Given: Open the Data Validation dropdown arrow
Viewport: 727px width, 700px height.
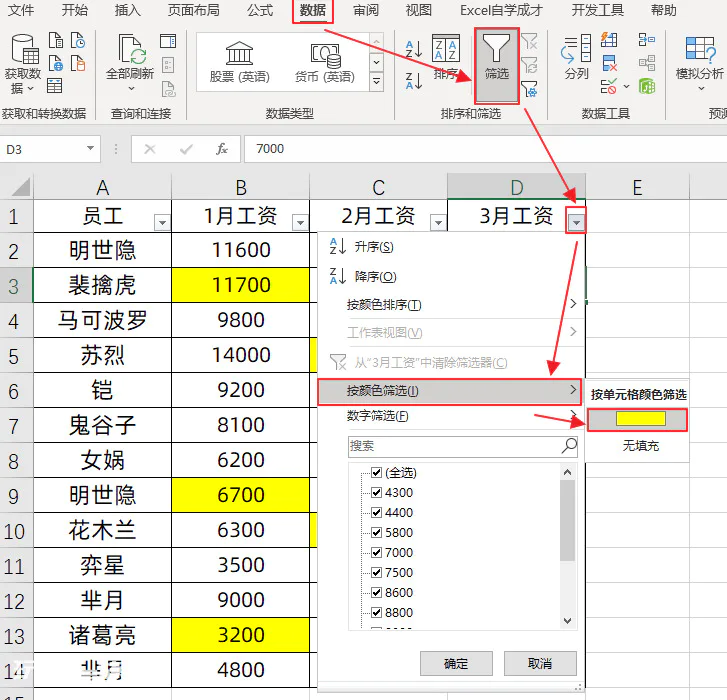Looking at the screenshot, I should [626, 87].
